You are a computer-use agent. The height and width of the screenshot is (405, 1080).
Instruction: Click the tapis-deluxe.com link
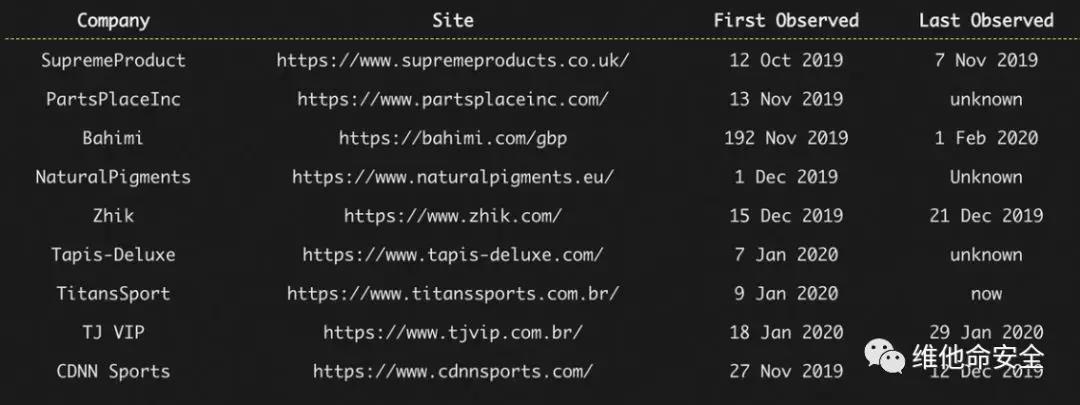pos(453,255)
